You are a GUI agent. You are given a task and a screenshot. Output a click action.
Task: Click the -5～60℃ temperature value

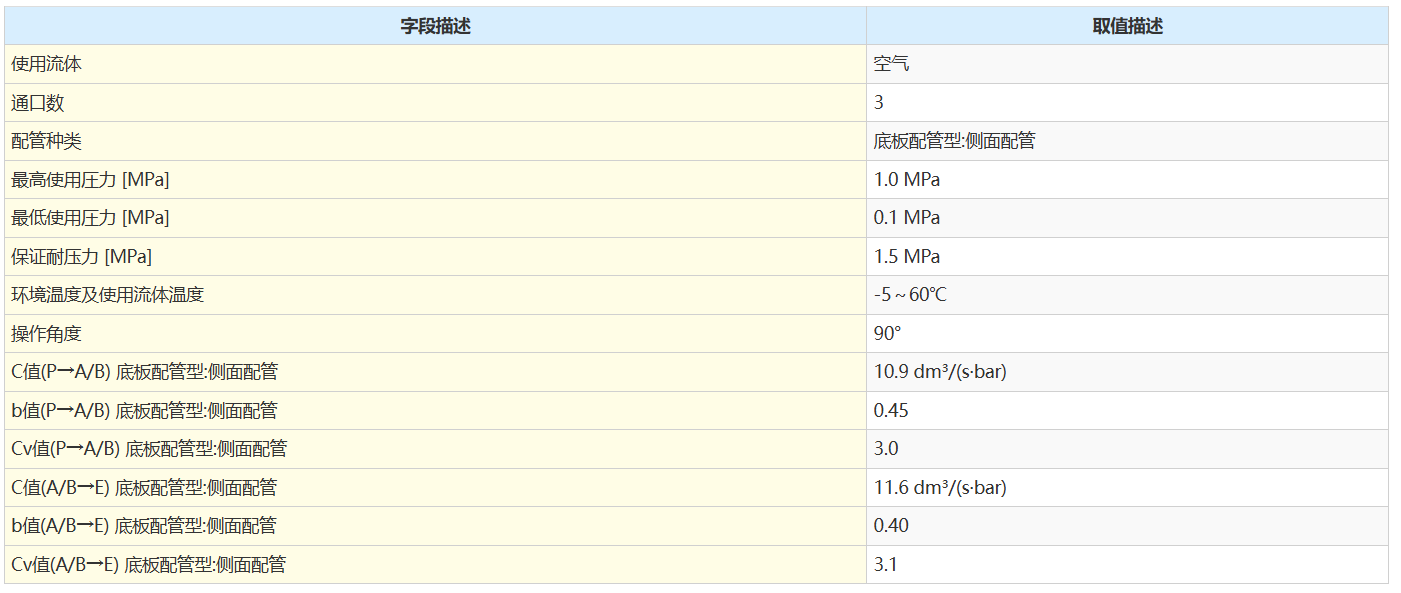(x=910, y=295)
